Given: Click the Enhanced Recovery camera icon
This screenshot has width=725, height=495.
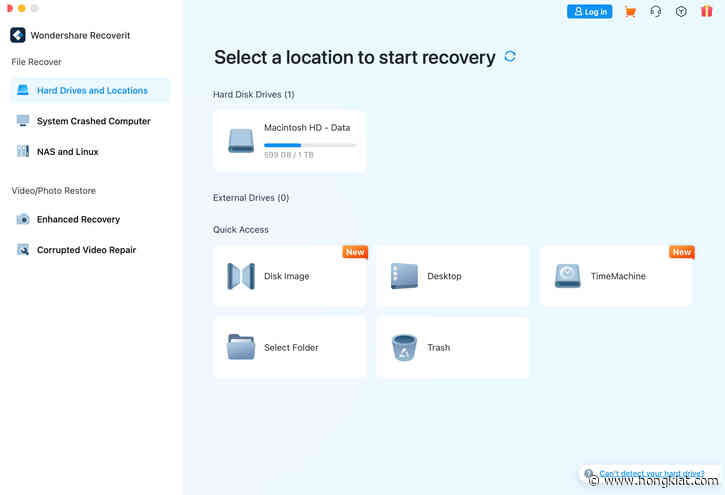Looking at the screenshot, I should [23, 220].
